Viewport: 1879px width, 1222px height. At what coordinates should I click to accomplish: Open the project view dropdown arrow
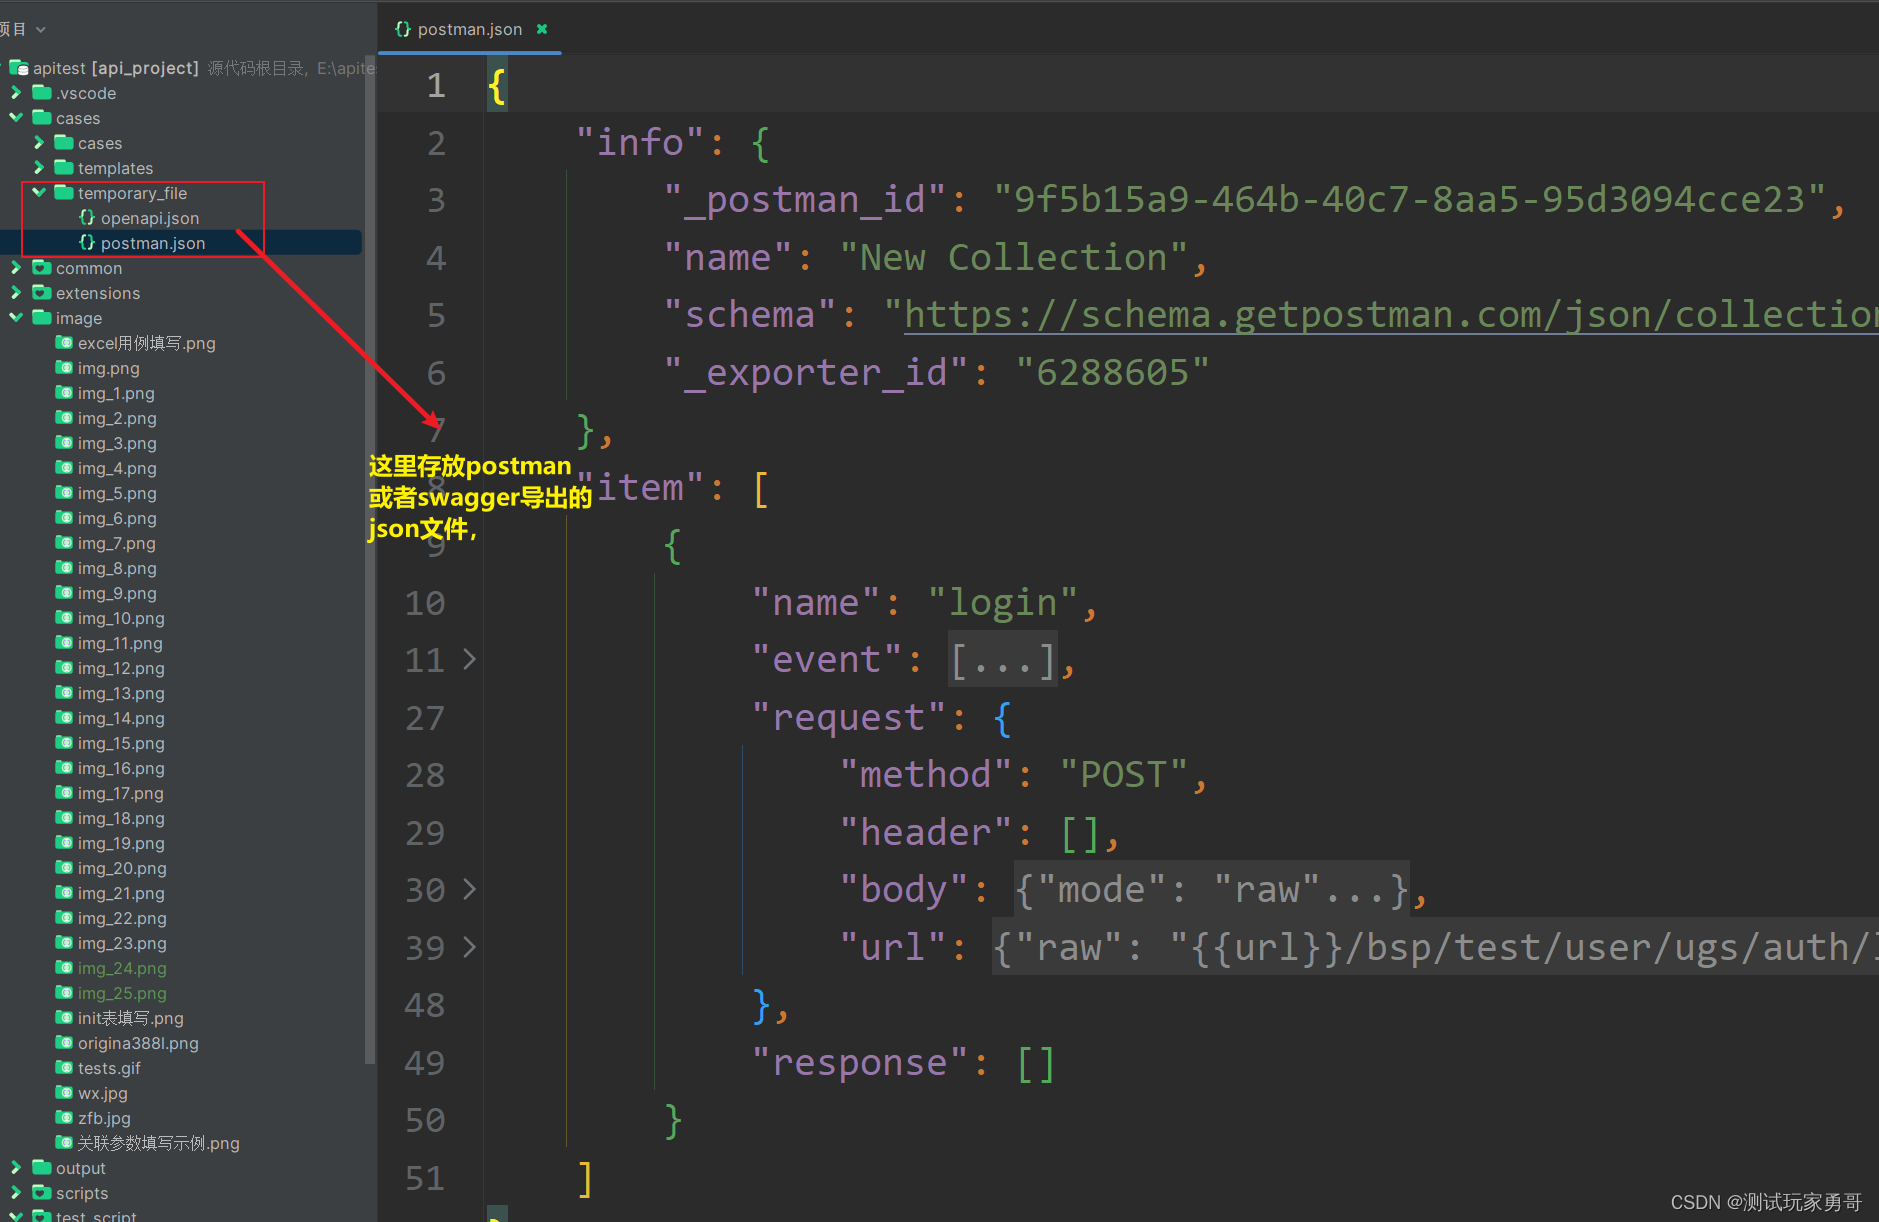(x=41, y=30)
